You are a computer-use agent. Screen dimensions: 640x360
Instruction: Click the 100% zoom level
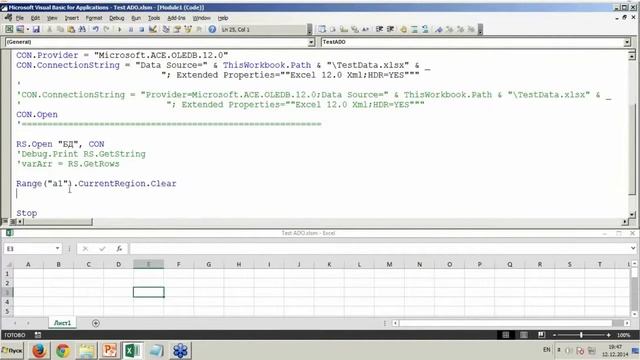point(623,335)
